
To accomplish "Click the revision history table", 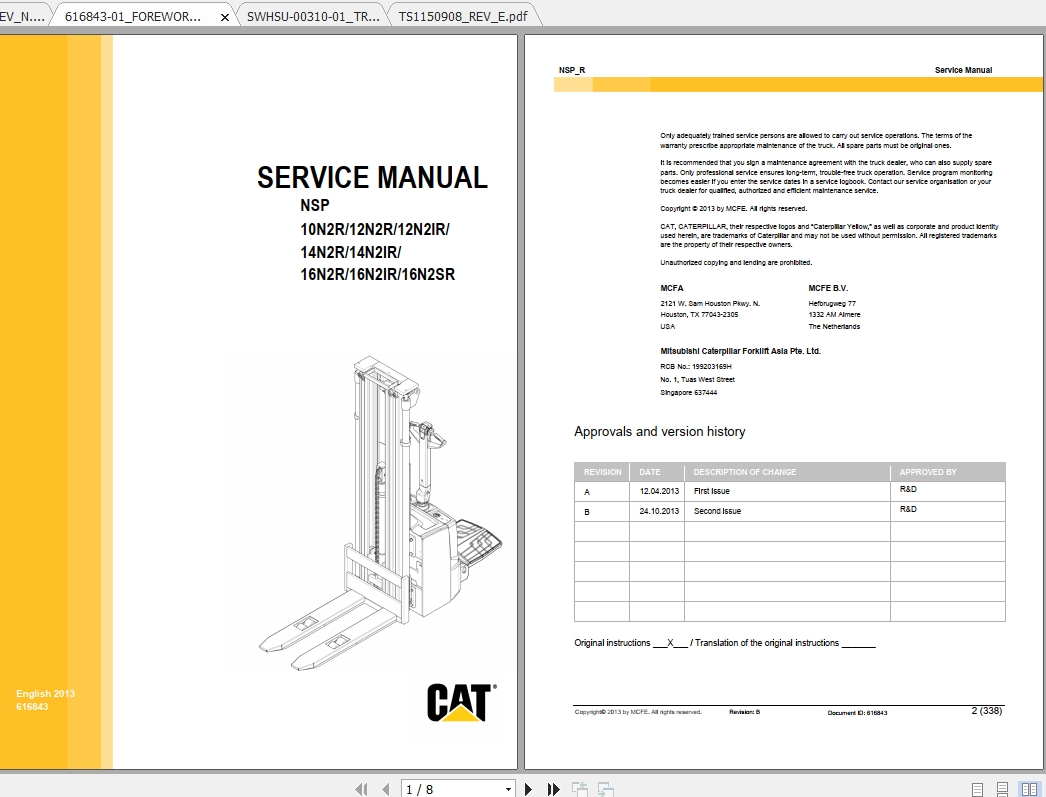I will pos(789,543).
